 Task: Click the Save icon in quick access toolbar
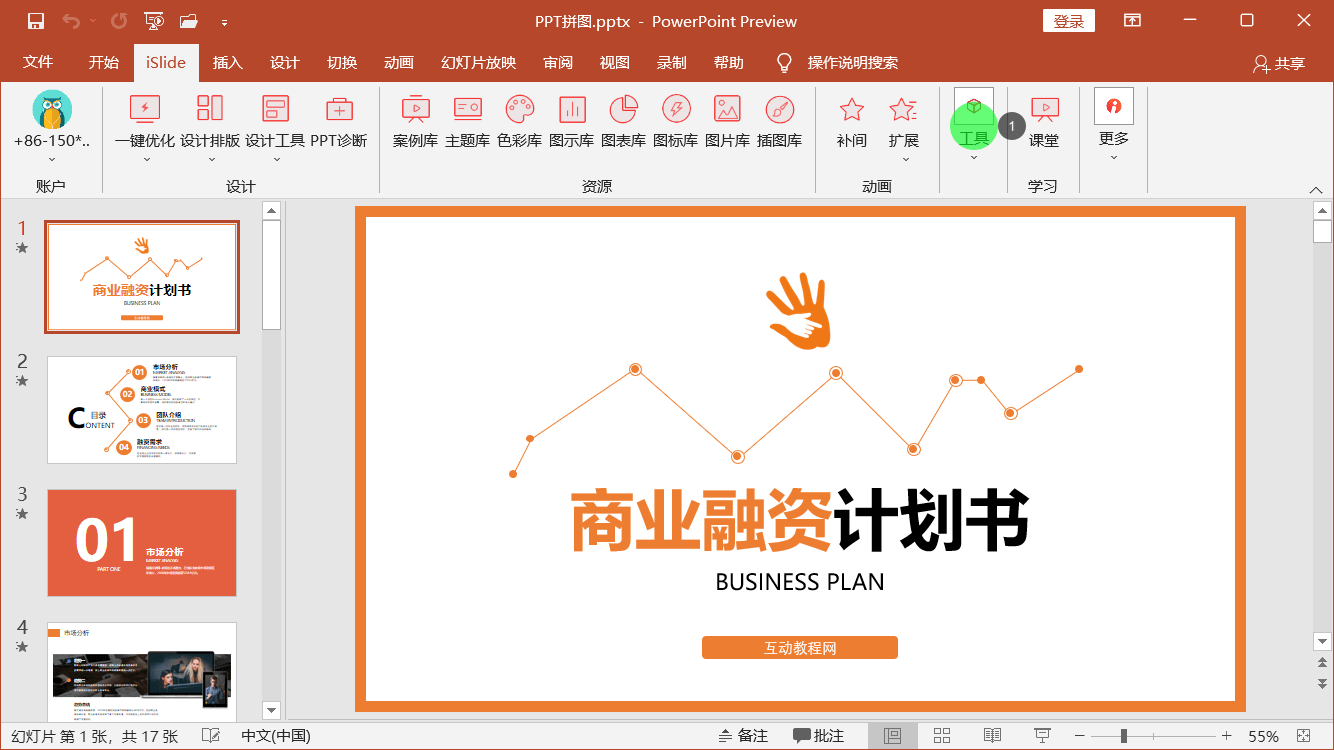click(36, 21)
